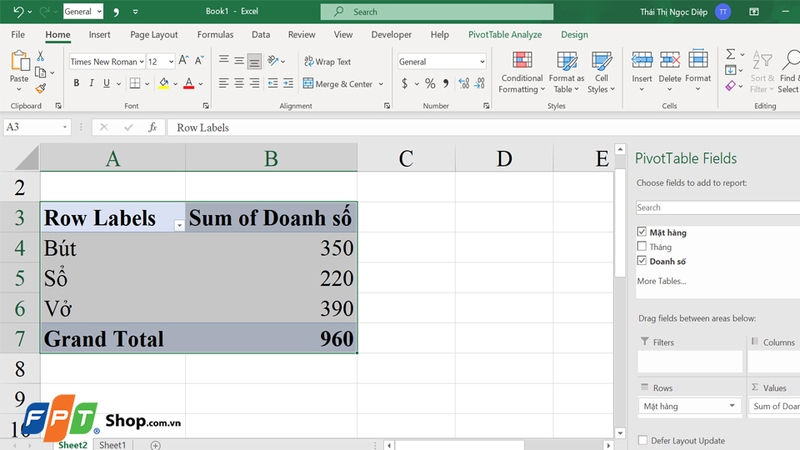Decrease font size with small A
The width and height of the screenshot is (800, 450).
click(x=199, y=61)
